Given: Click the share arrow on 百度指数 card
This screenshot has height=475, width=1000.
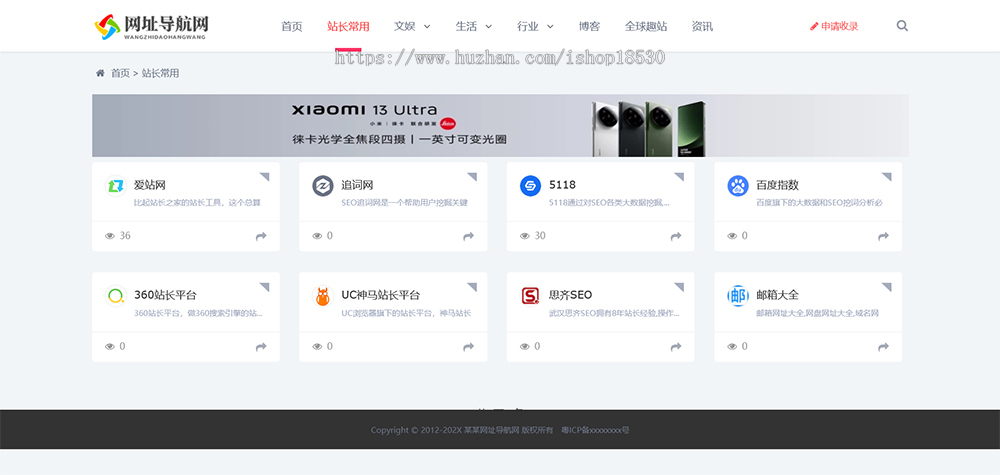Looking at the screenshot, I should pos(883,237).
